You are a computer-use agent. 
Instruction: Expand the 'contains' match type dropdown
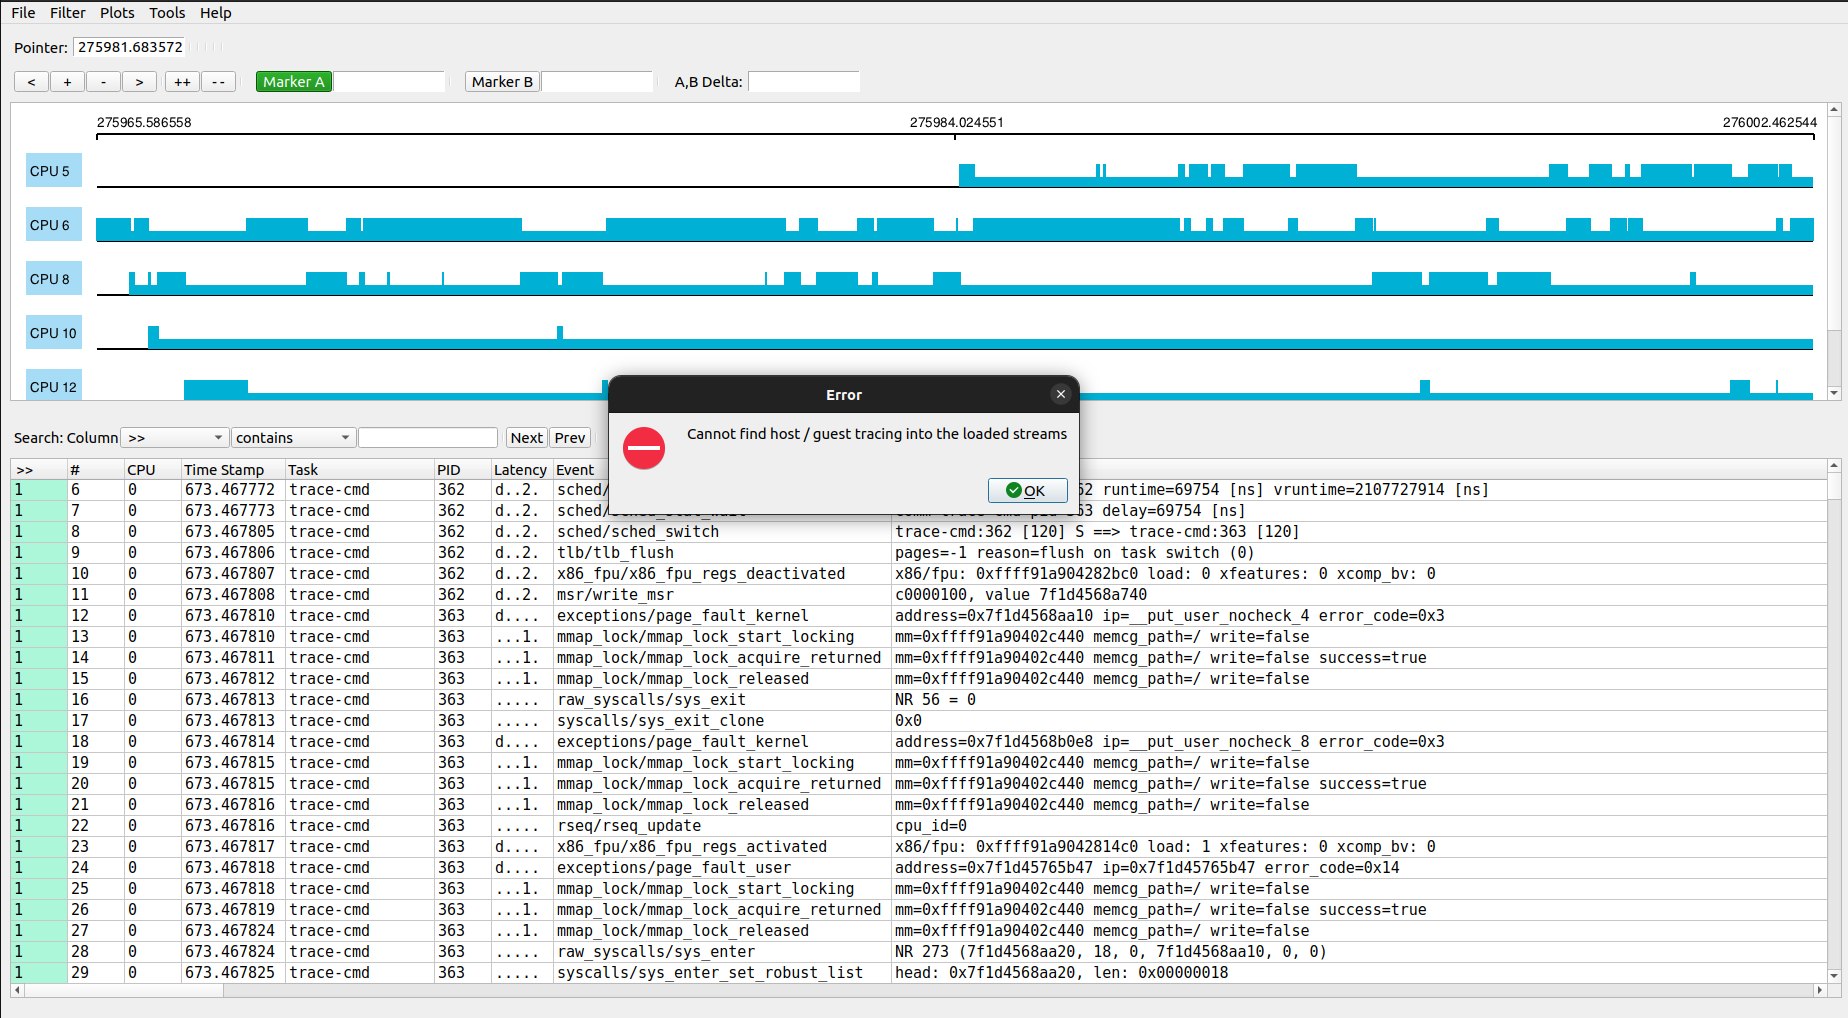click(x=293, y=438)
